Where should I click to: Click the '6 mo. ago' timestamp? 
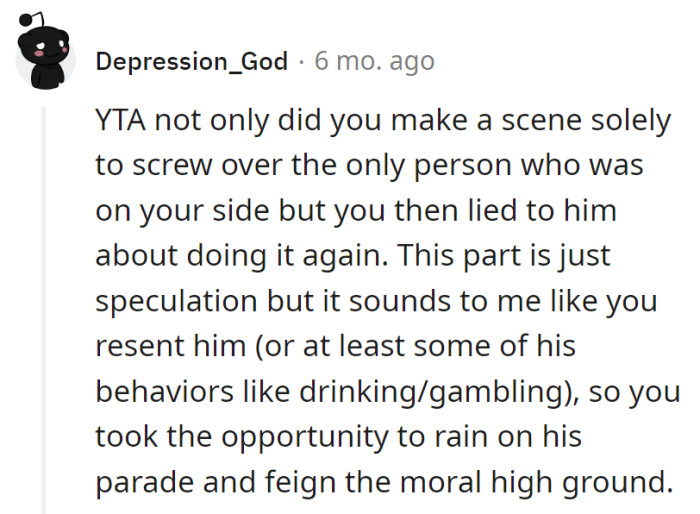pos(374,61)
